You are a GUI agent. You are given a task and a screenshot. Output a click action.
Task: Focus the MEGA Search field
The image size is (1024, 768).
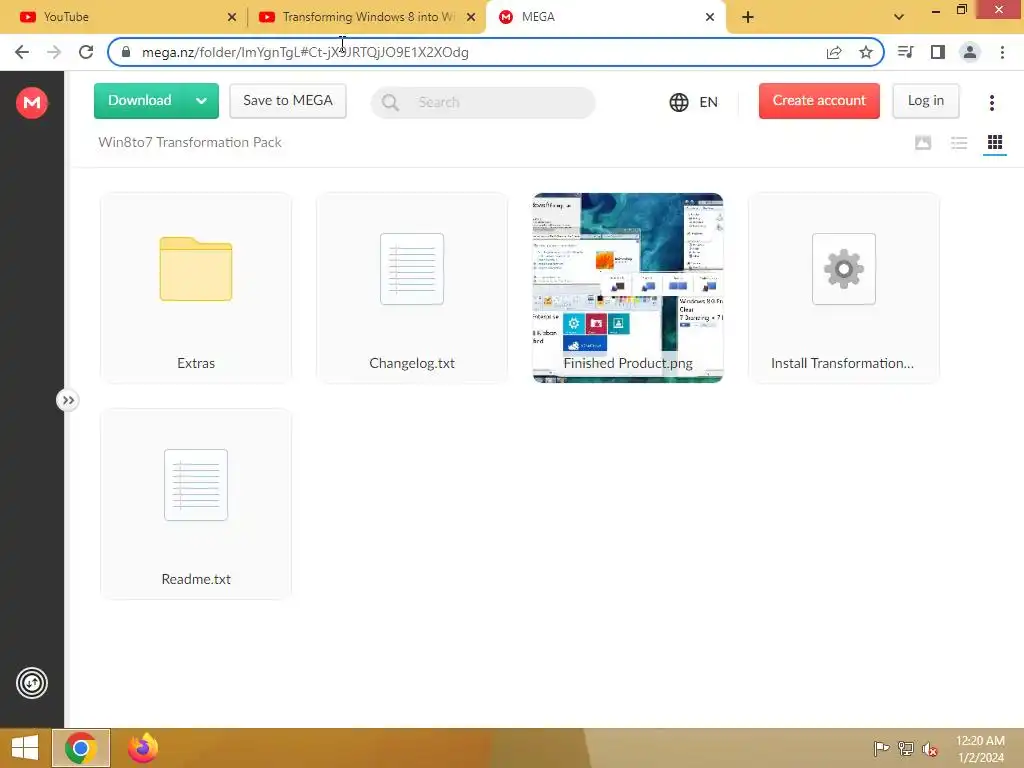click(x=483, y=103)
